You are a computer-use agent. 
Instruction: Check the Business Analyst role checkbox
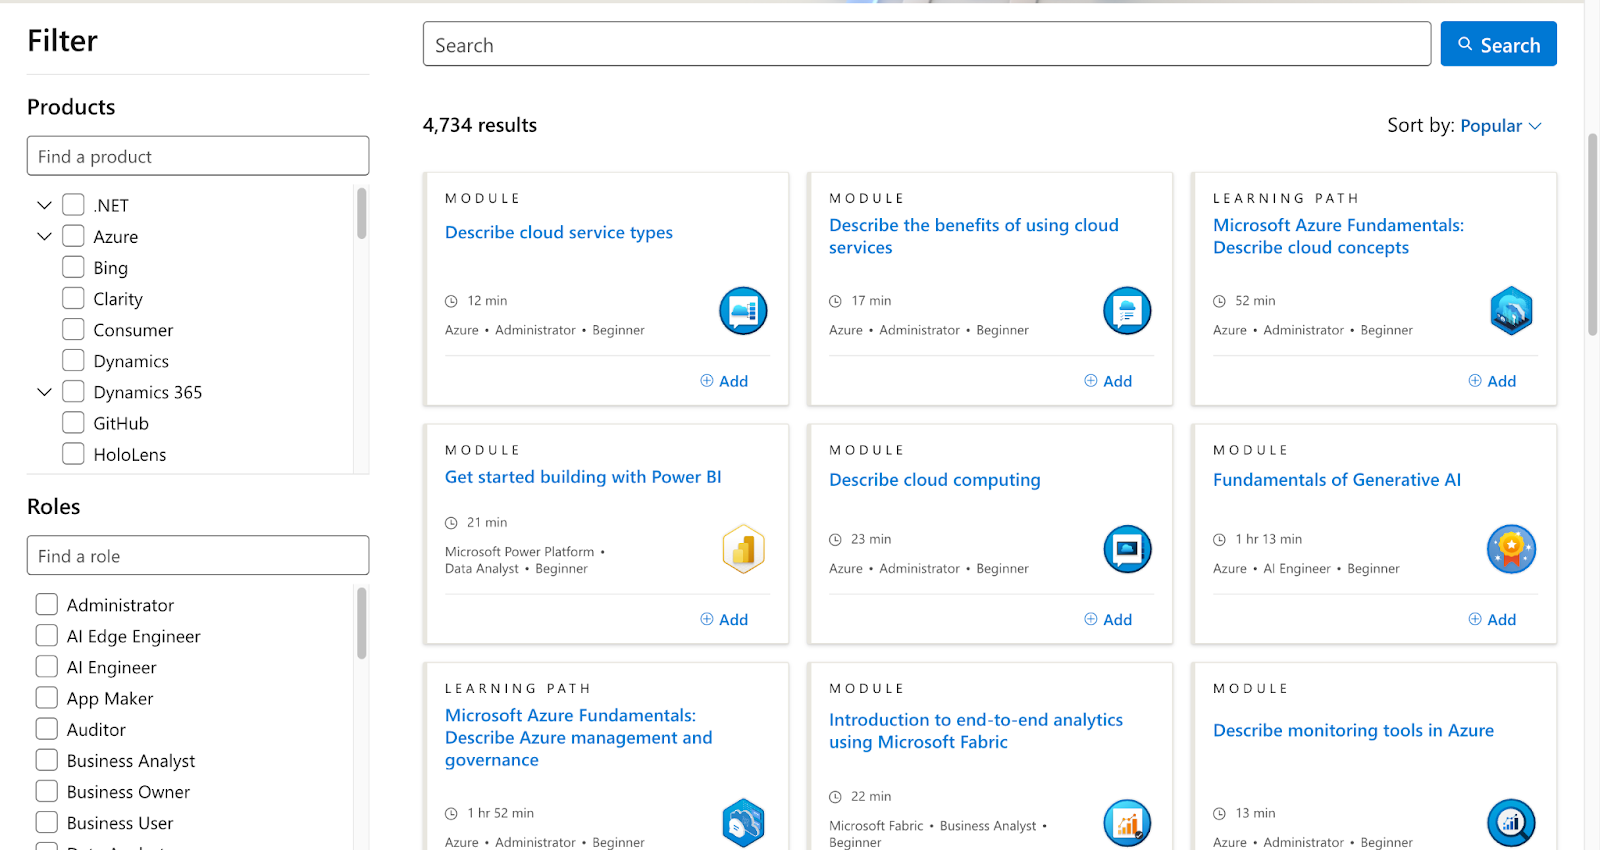pyautogui.click(x=46, y=760)
